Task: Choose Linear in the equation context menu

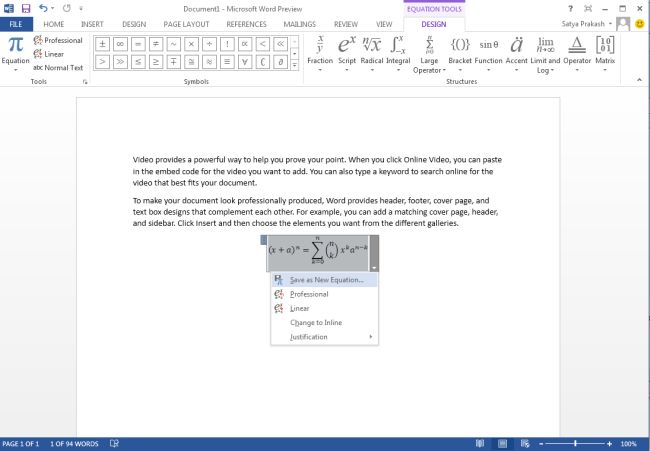Action: pyautogui.click(x=325, y=308)
